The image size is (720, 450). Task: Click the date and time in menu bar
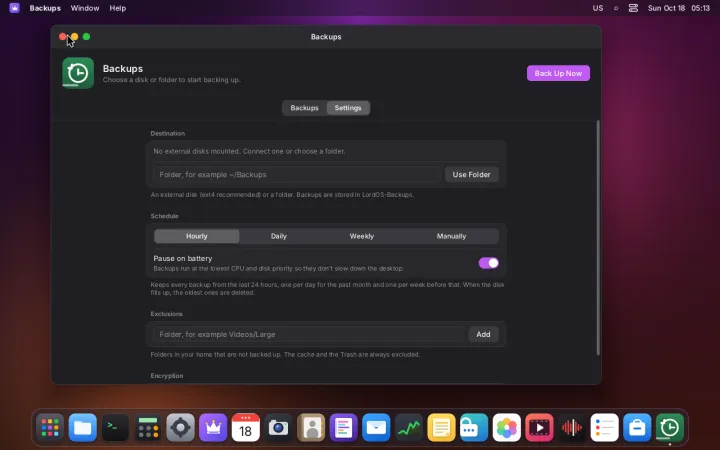pyautogui.click(x=679, y=8)
